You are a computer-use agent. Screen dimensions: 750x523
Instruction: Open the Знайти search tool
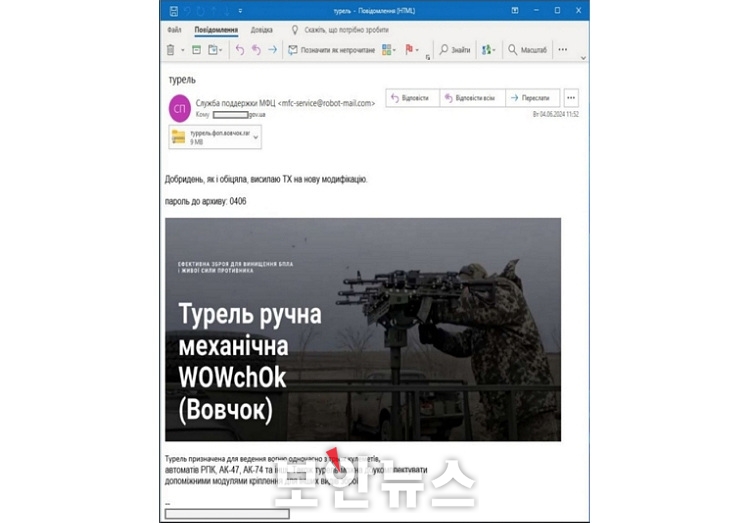[455, 50]
